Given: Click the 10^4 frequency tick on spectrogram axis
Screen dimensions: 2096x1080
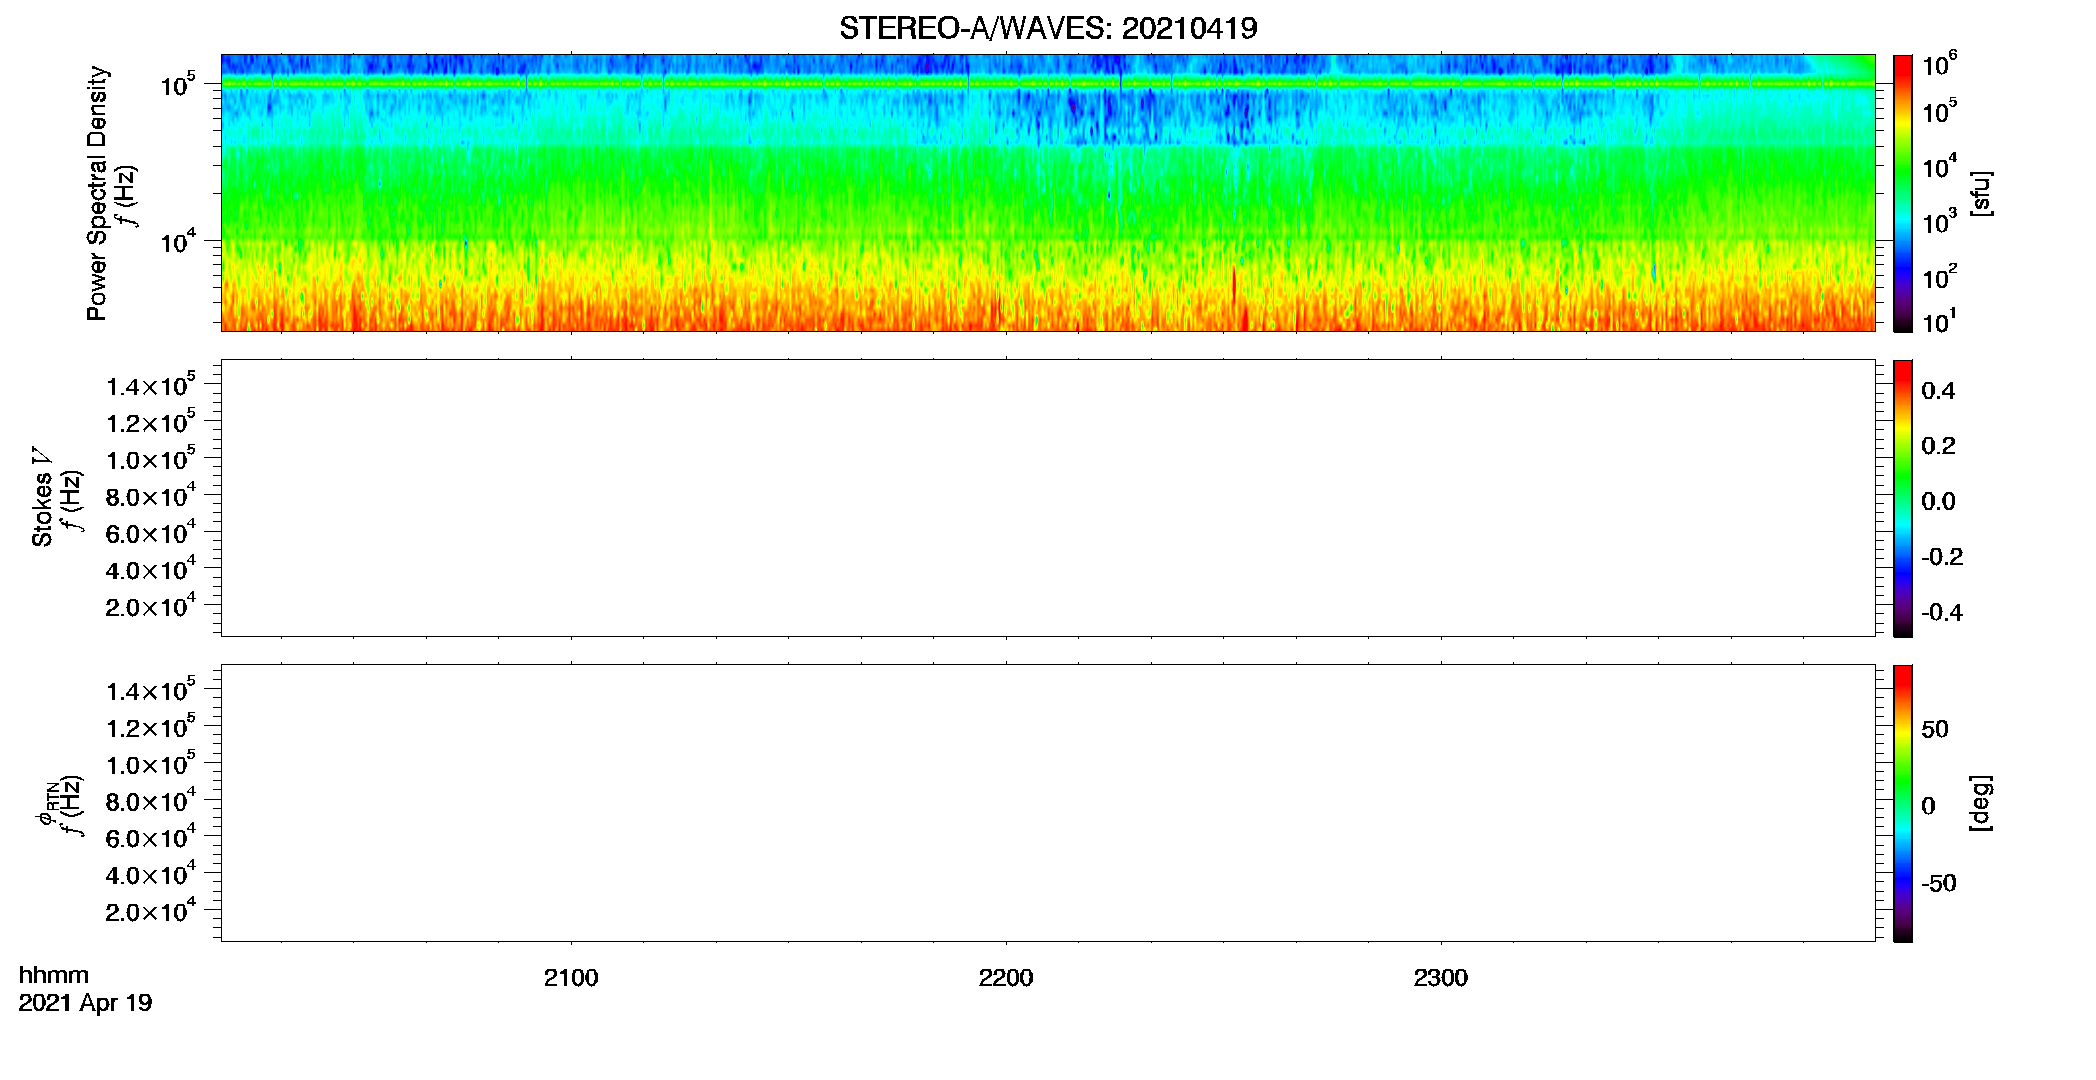Looking at the screenshot, I should point(178,240).
